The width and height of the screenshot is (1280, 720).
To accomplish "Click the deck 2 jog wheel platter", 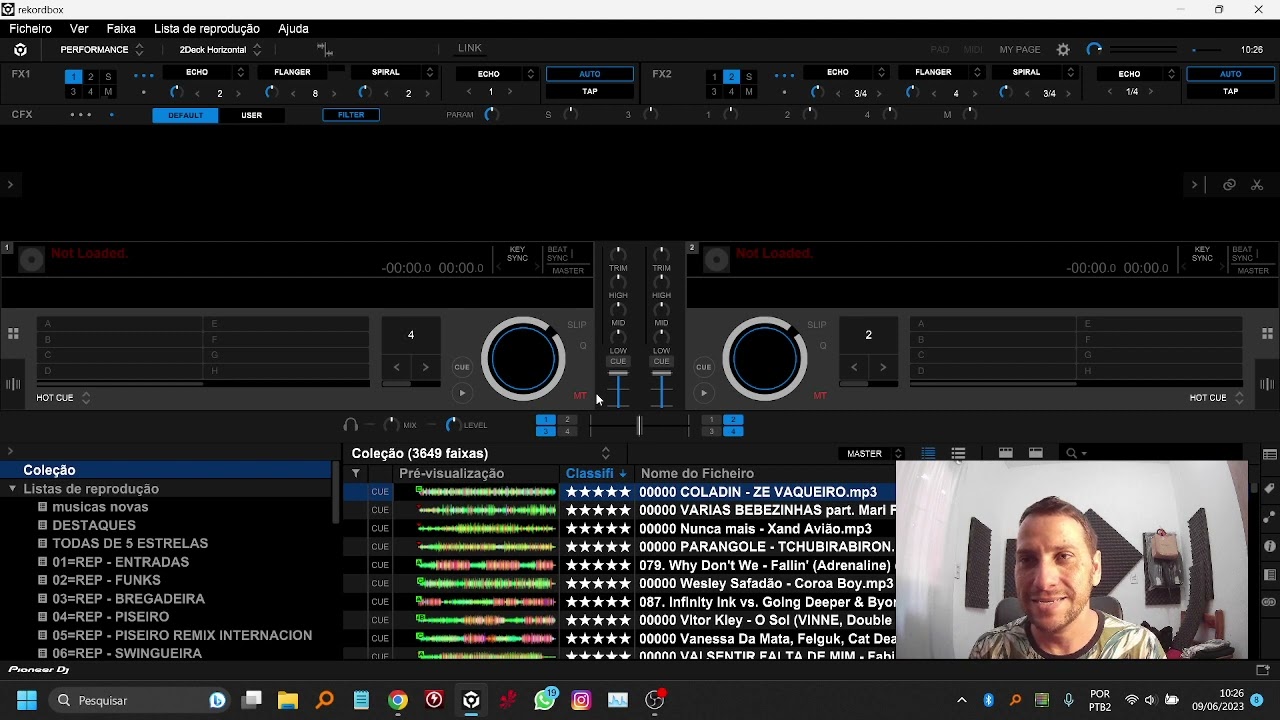I will 765,358.
